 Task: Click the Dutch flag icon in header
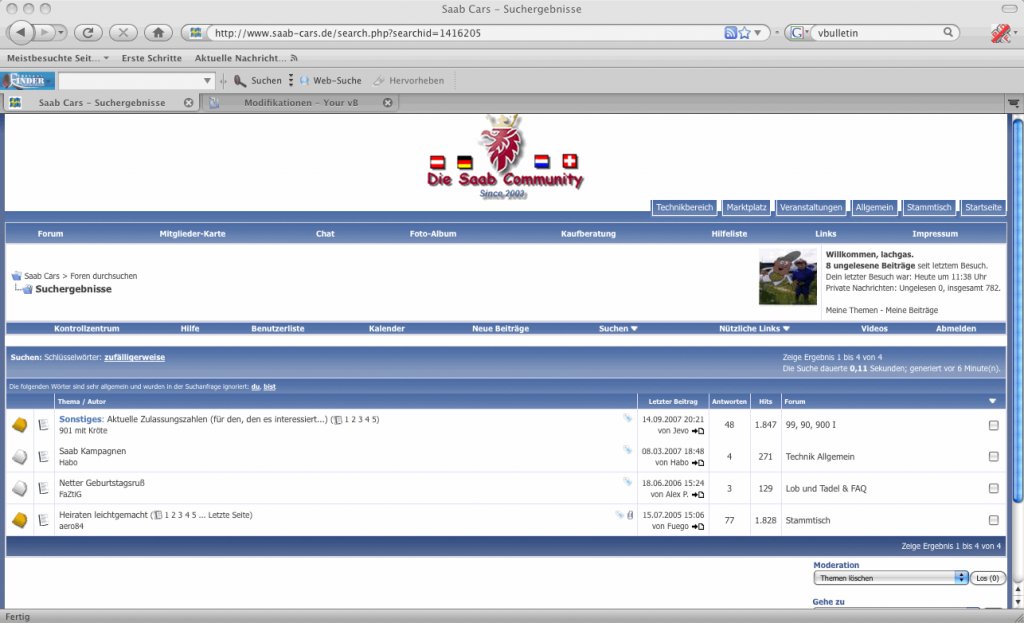pos(541,161)
